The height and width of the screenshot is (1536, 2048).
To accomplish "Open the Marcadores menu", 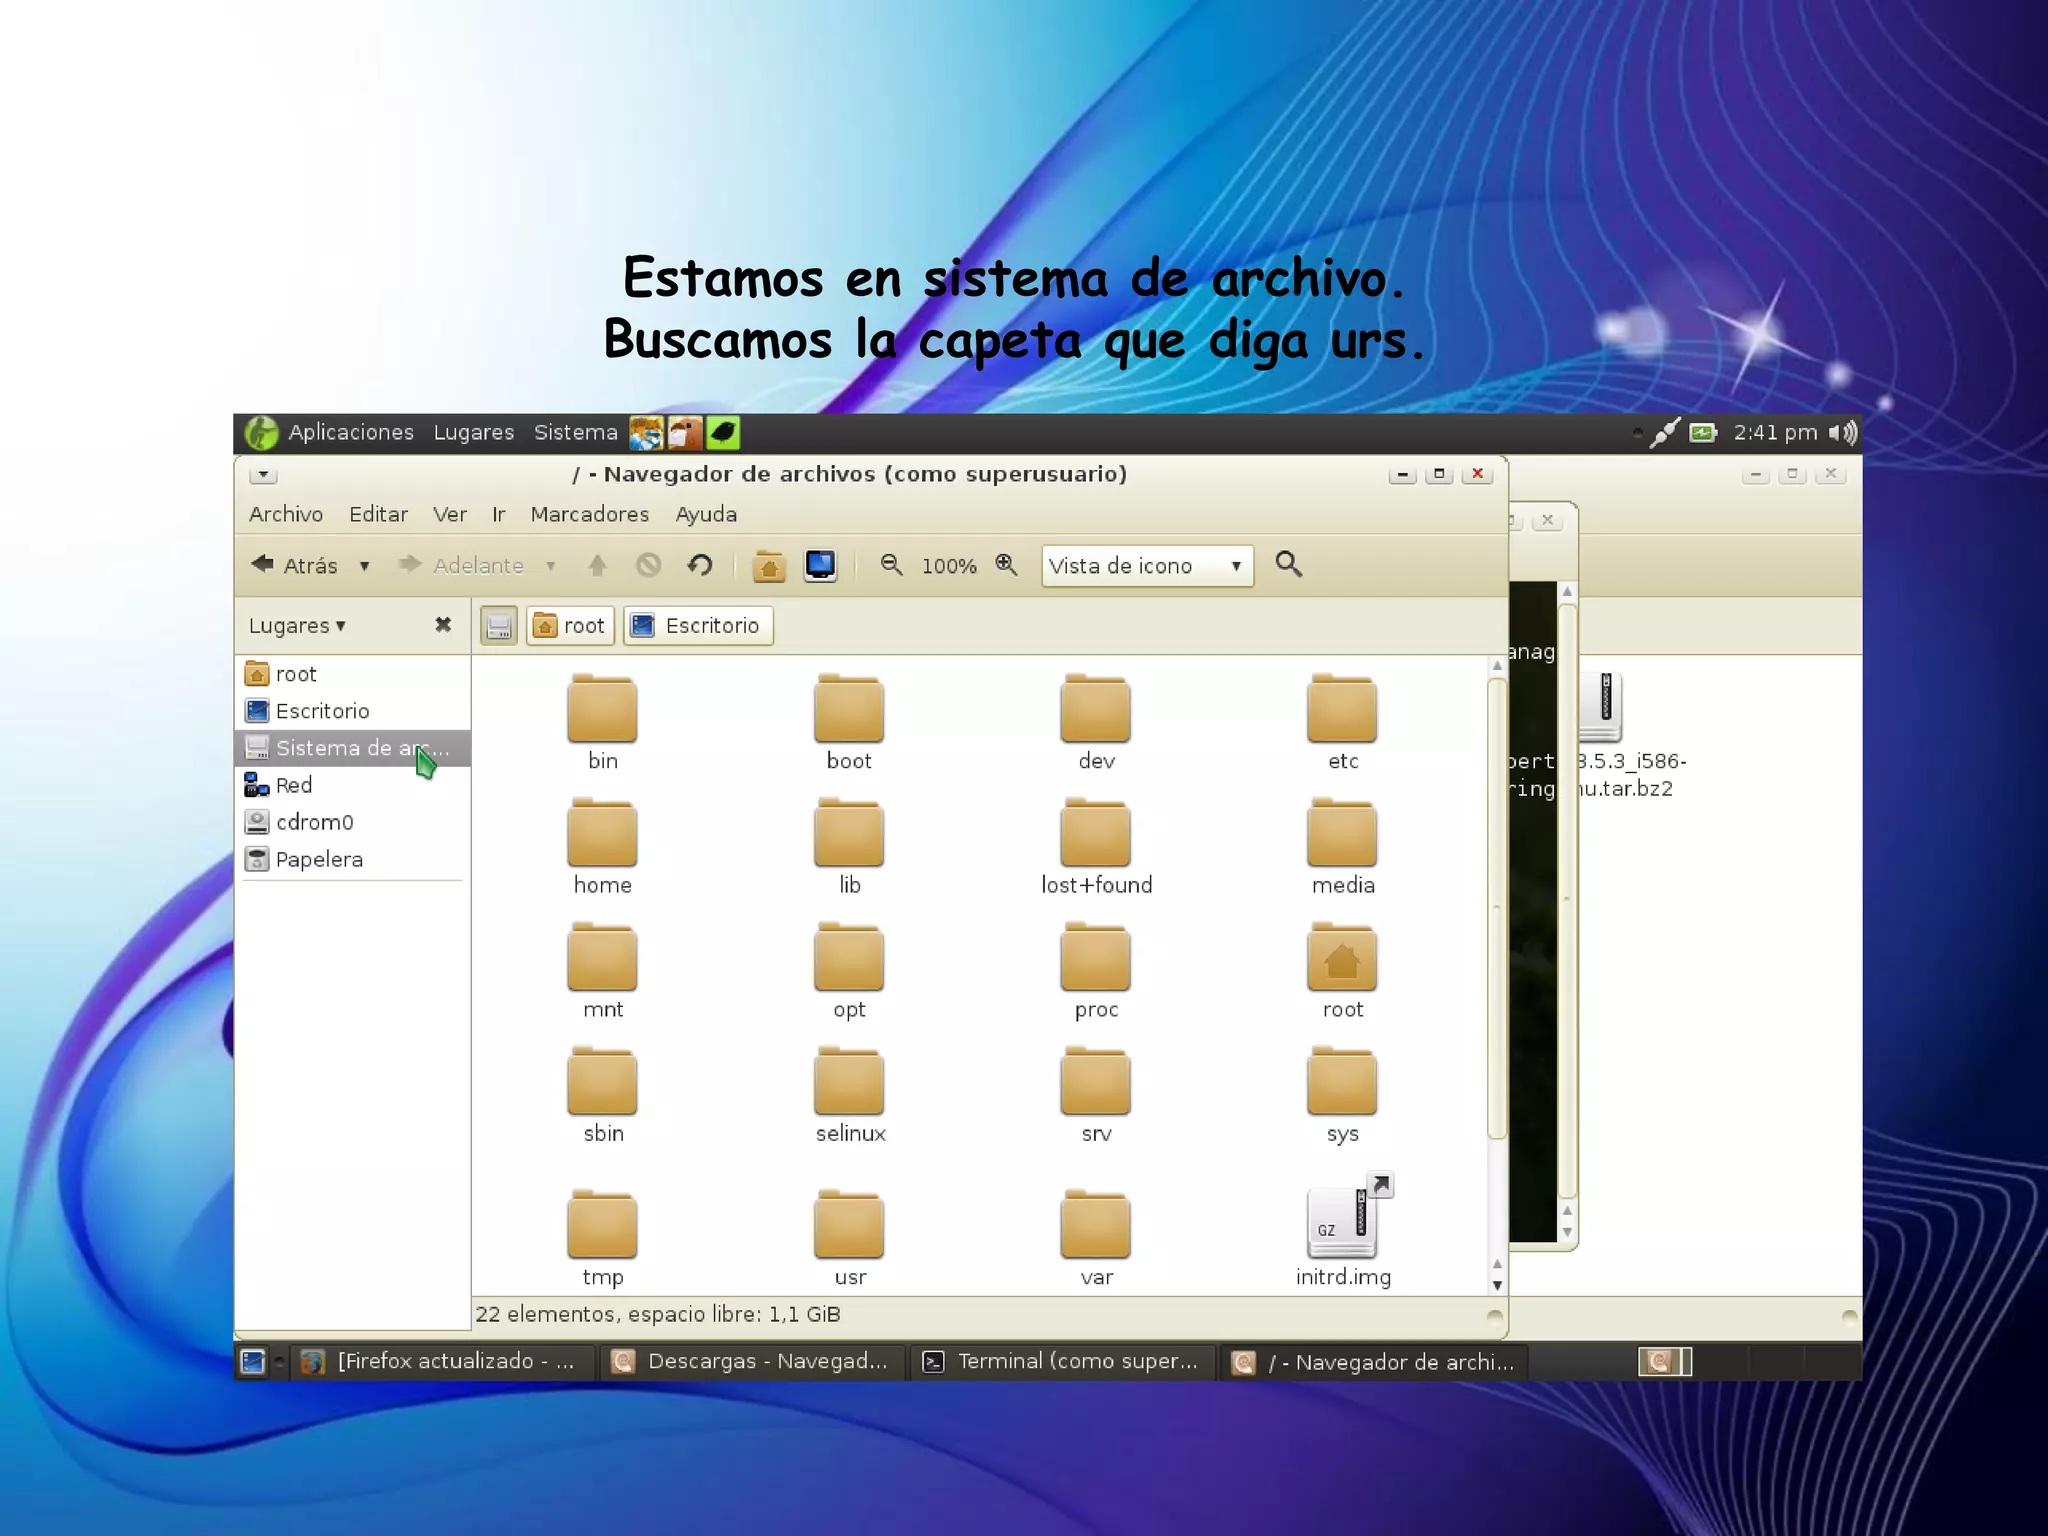I will tap(590, 514).
